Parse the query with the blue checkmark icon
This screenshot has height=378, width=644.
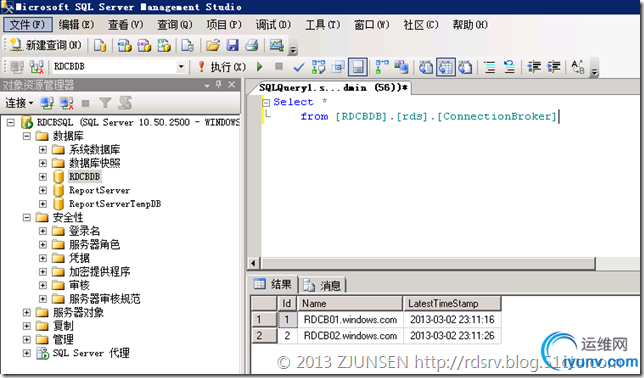point(299,67)
